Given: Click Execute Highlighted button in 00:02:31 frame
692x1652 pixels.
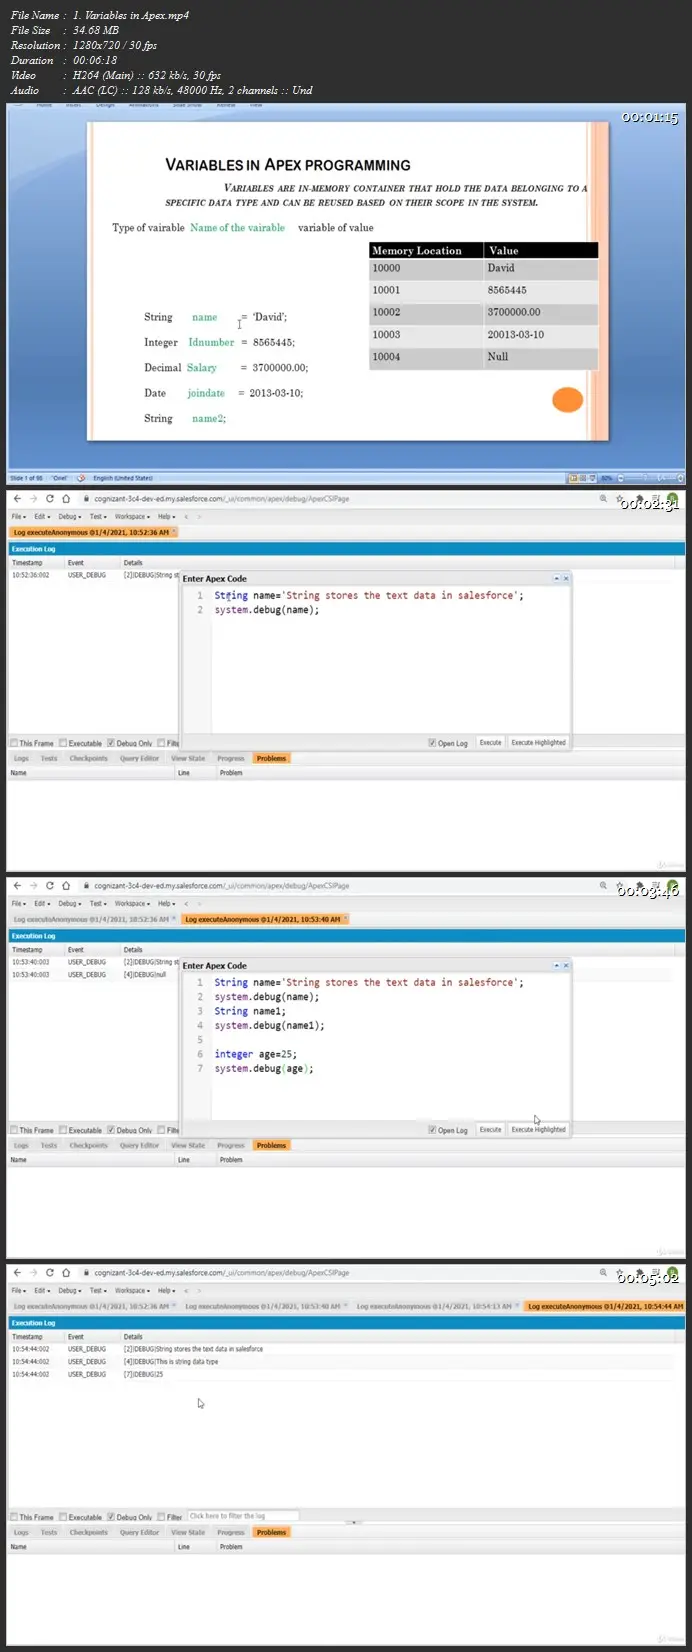Looking at the screenshot, I should click(x=538, y=743).
